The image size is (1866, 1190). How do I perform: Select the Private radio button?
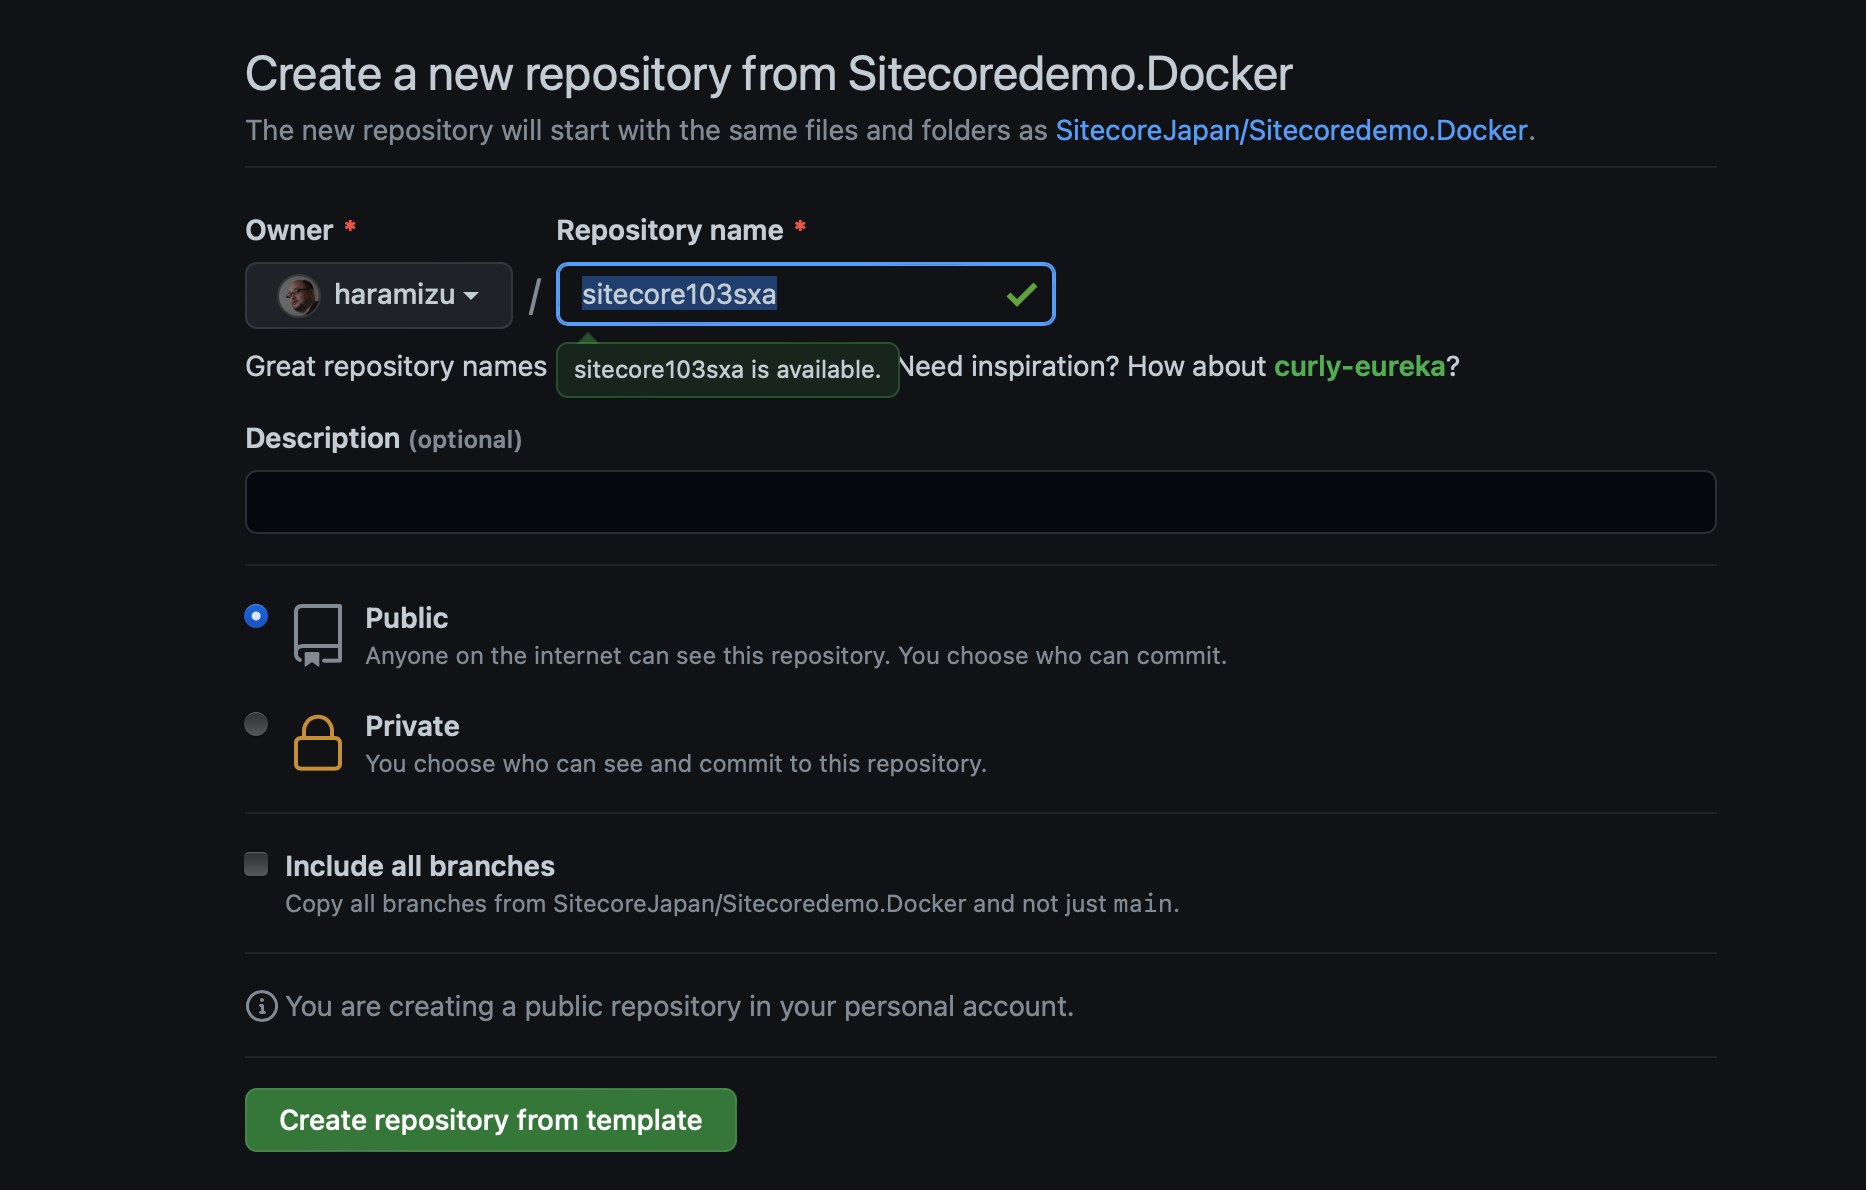[256, 724]
